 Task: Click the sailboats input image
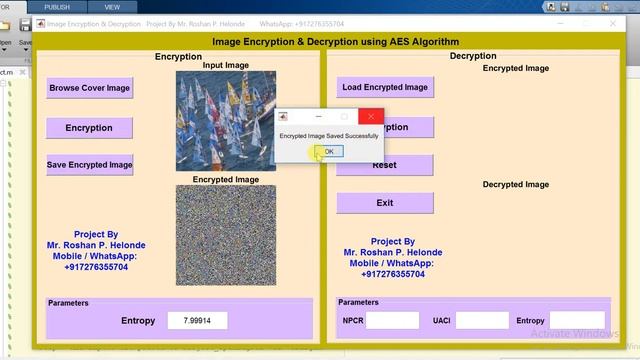click(x=226, y=121)
